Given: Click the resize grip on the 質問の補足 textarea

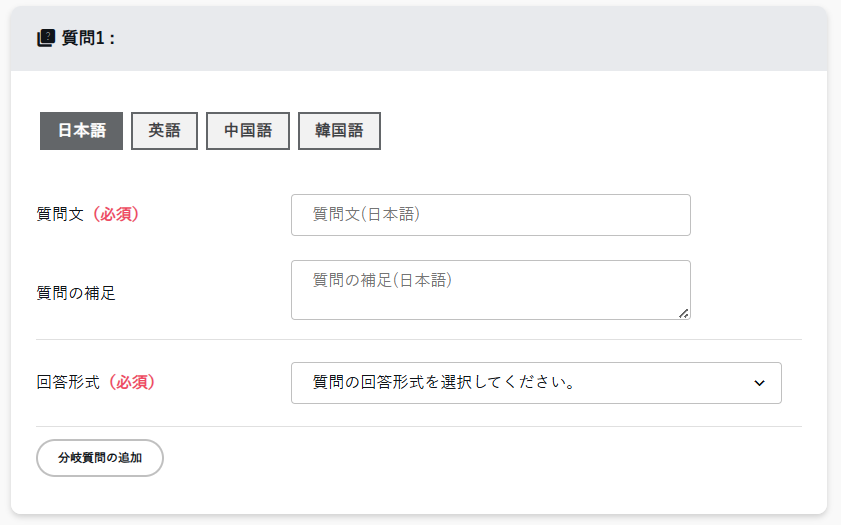Looking at the screenshot, I should pyautogui.click(x=683, y=313).
